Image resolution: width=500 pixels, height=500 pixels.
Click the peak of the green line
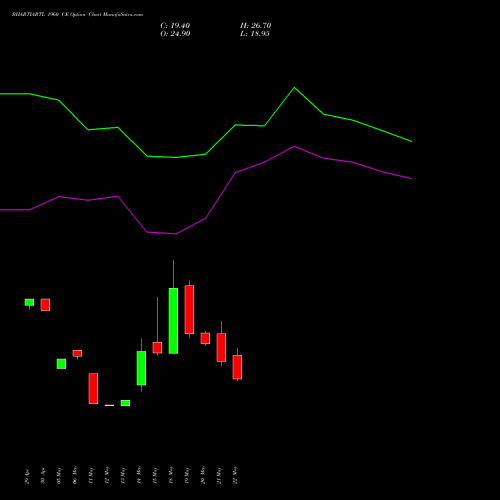click(x=294, y=88)
